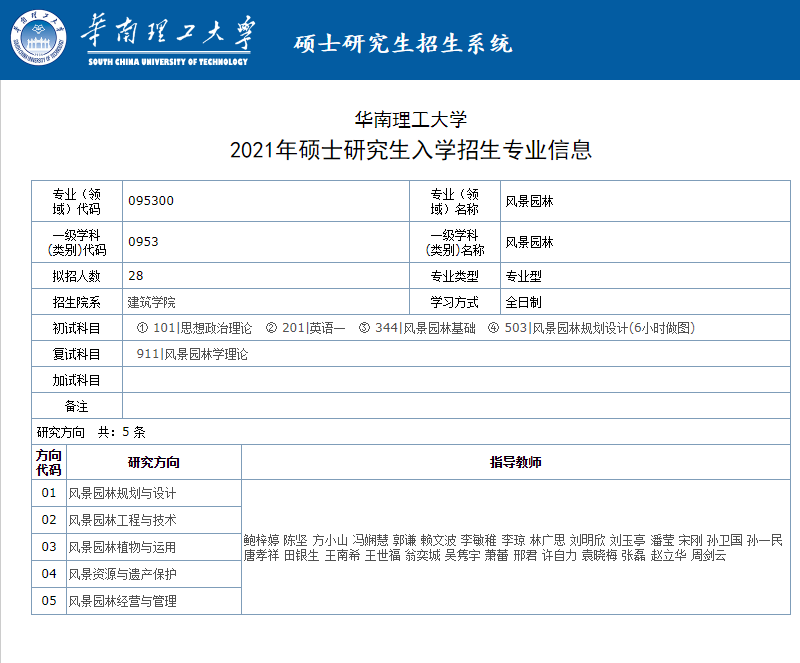This screenshot has height=663, width=800.
Task: Select direction 03 风景园林植物与运用
Action: [x=122, y=547]
